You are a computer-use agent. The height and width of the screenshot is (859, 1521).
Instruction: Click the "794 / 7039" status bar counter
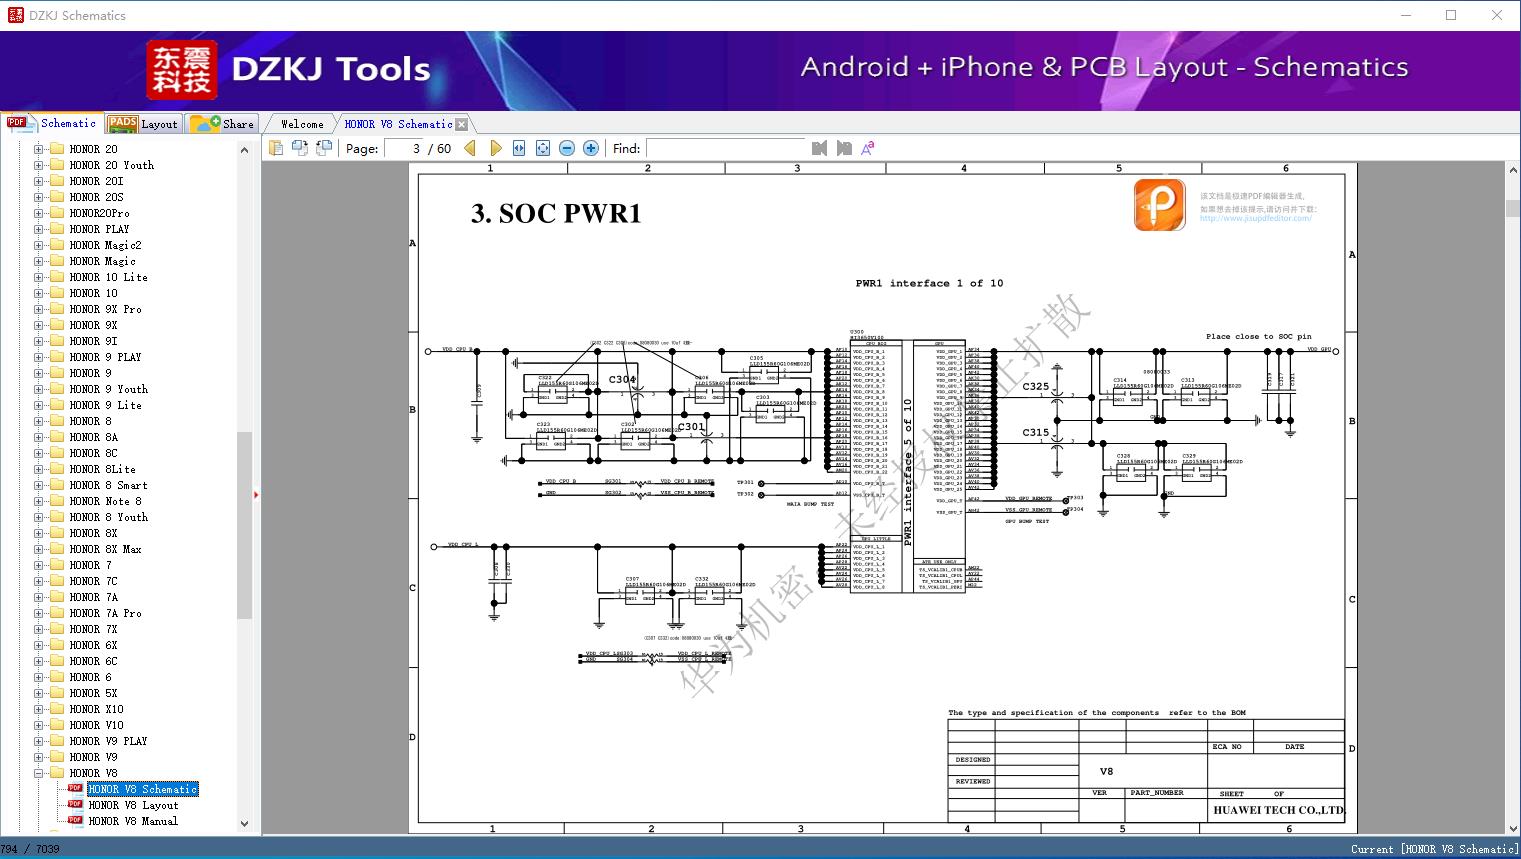point(30,849)
